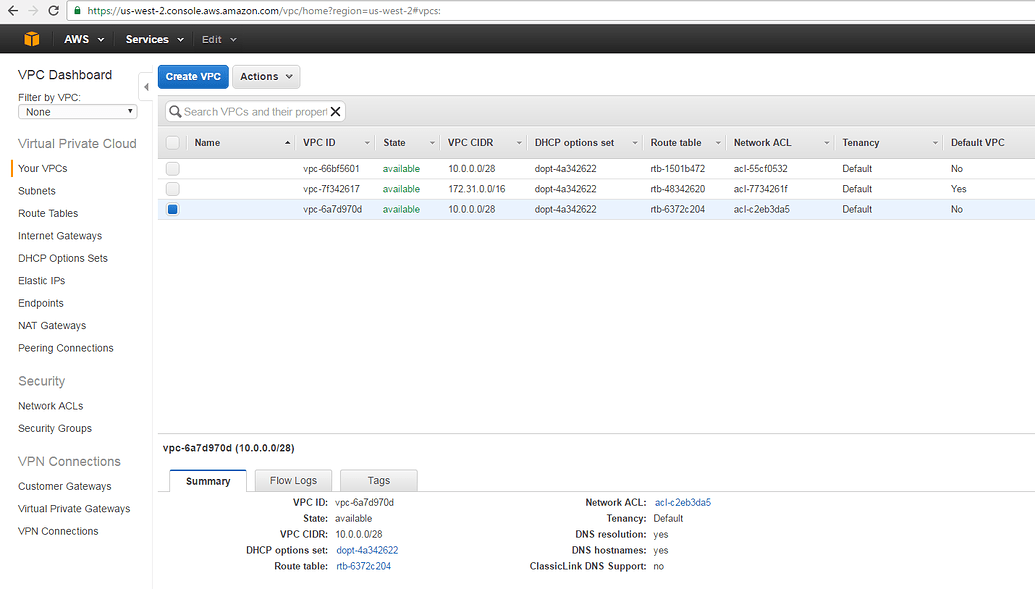The height and width of the screenshot is (589, 1035).
Task: Open Elastic IPs in sidebar
Action: 42,281
